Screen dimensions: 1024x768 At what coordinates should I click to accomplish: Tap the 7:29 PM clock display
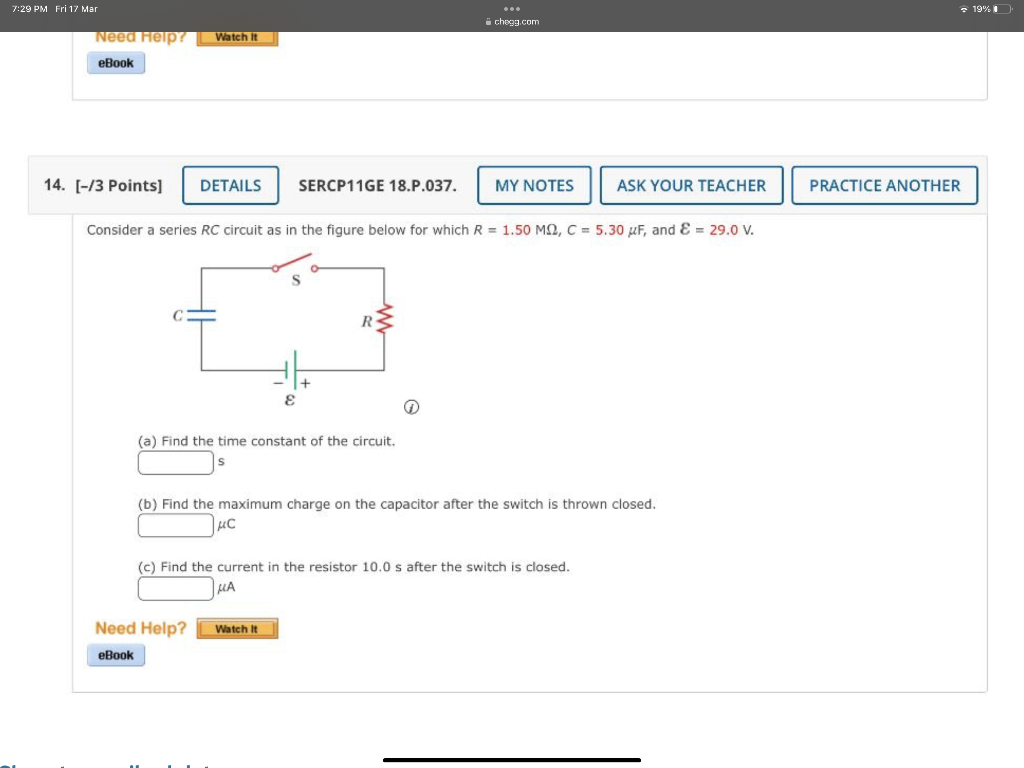click(30, 8)
